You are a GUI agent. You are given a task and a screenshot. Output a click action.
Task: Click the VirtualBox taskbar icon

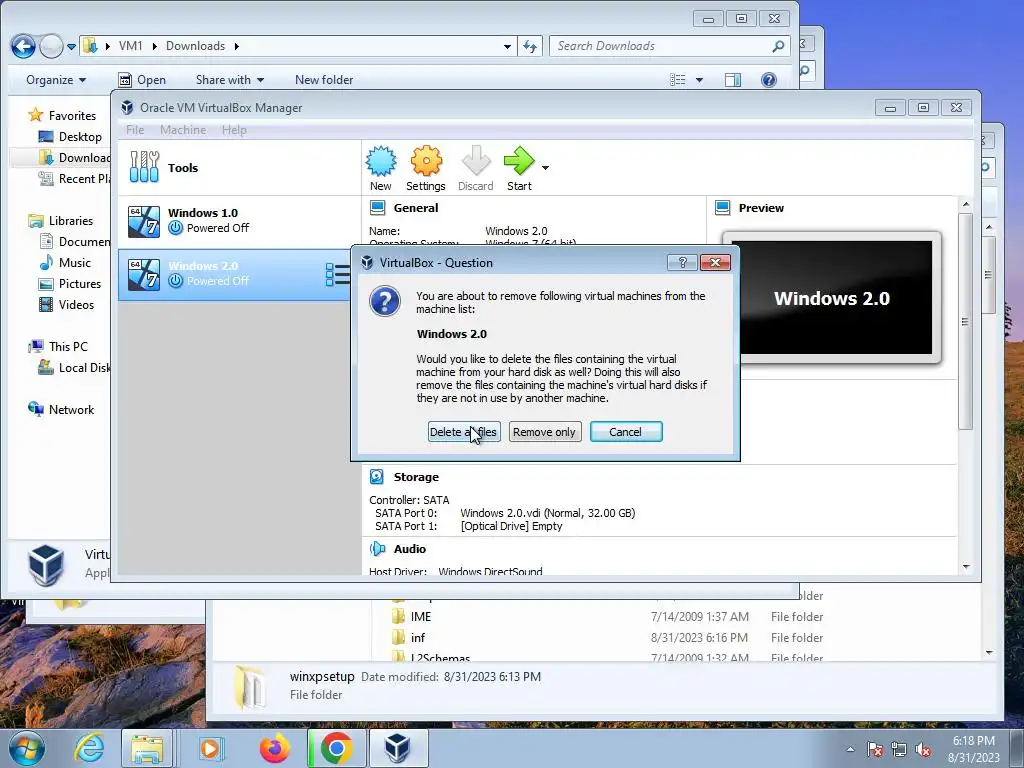(x=397, y=748)
